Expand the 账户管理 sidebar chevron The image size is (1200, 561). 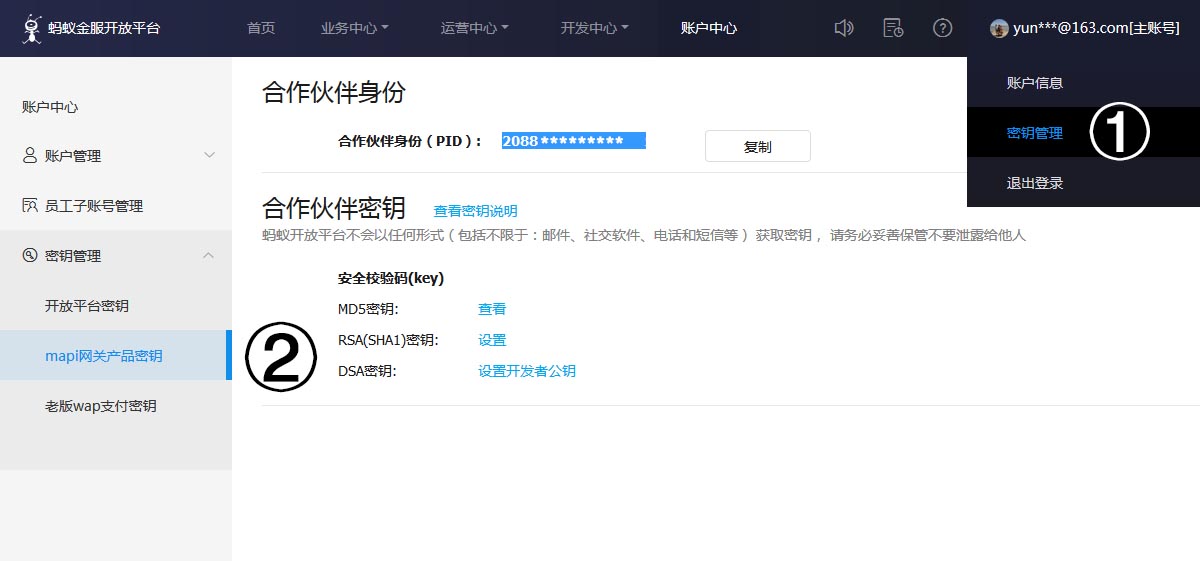[x=209, y=155]
